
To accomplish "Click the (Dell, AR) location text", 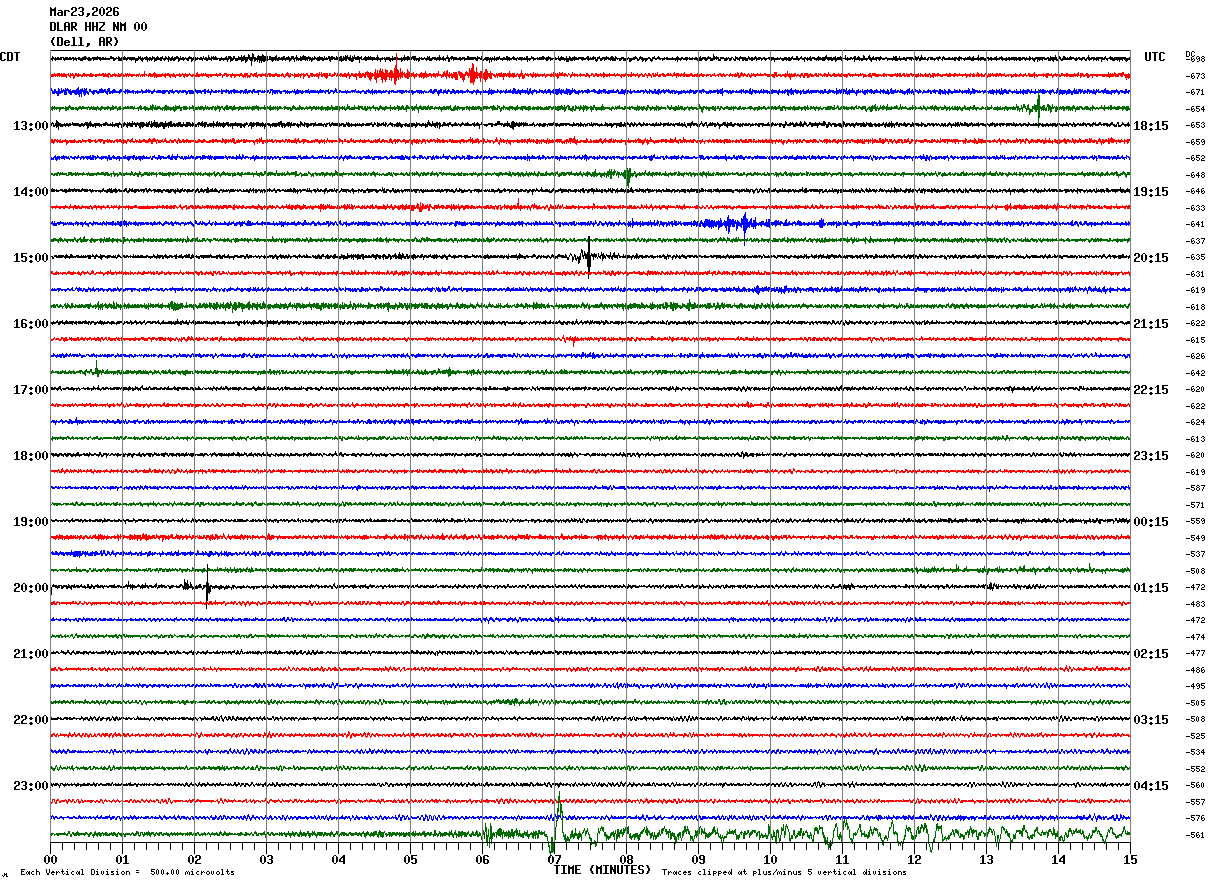I will 84,42.
